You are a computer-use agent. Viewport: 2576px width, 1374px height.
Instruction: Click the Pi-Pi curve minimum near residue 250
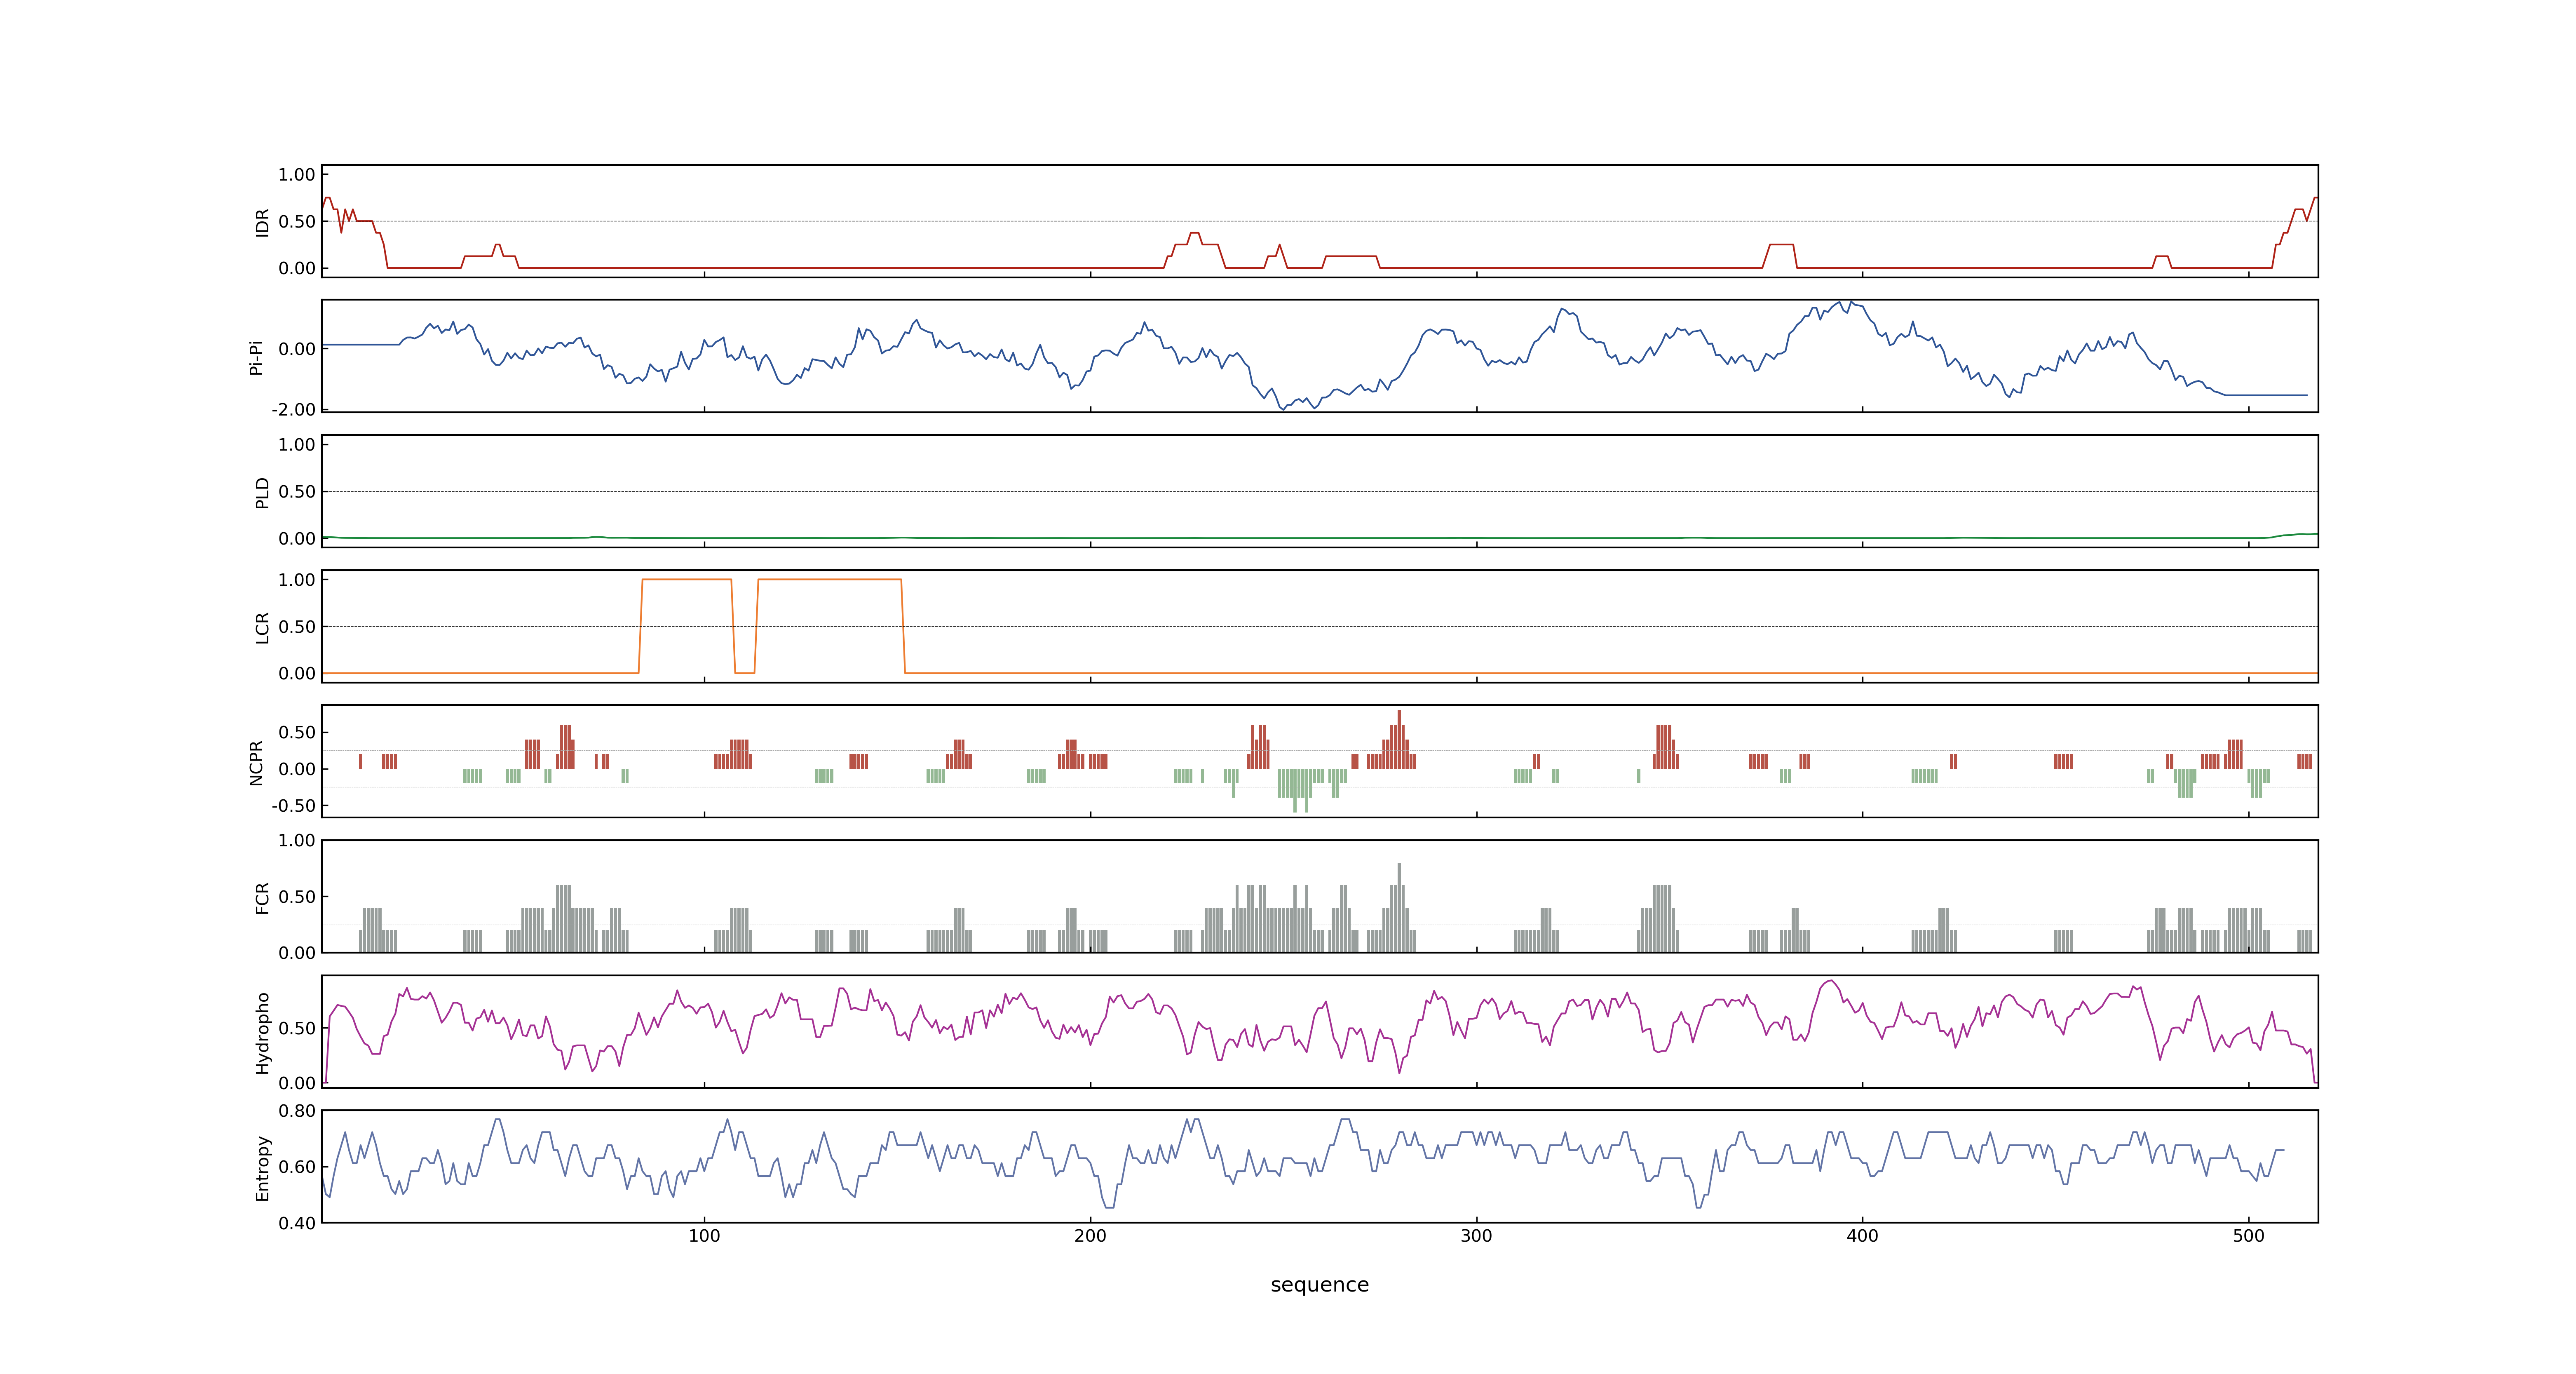pos(1283,408)
